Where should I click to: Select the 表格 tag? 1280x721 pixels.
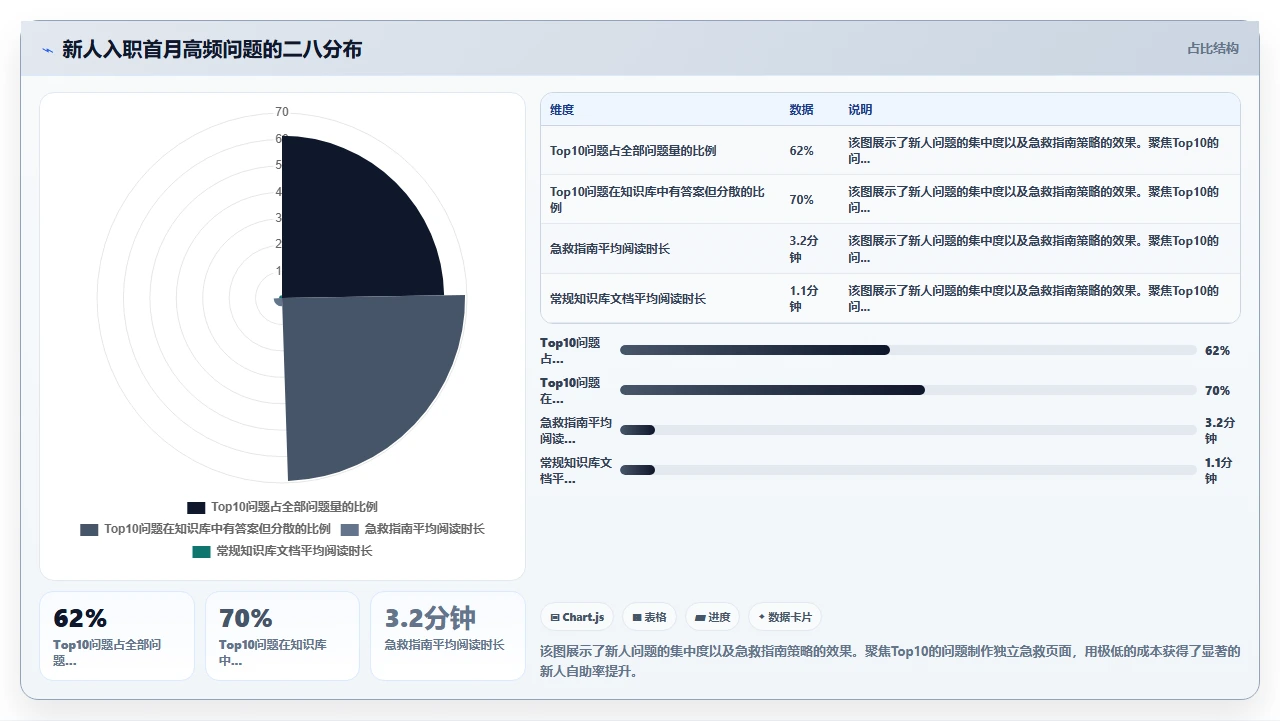point(650,617)
